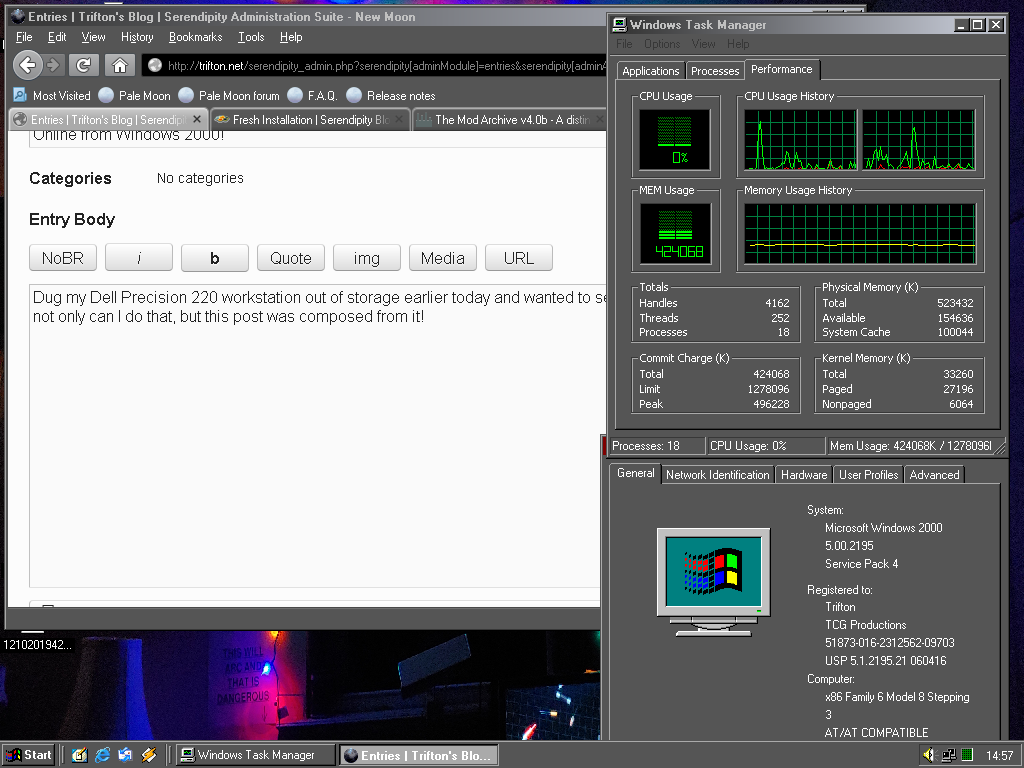Open Outlook Express from quick launch
Image resolution: width=1024 pixels, height=768 pixels.
click(125, 755)
